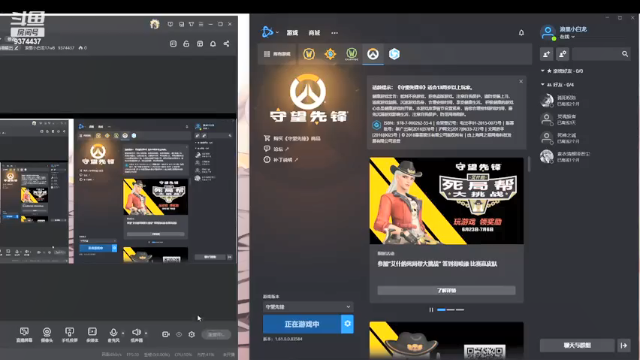Image resolution: width=640 pixels, height=360 pixels.
Task: Click the friends search magnifier icon
Action: click(625, 54)
